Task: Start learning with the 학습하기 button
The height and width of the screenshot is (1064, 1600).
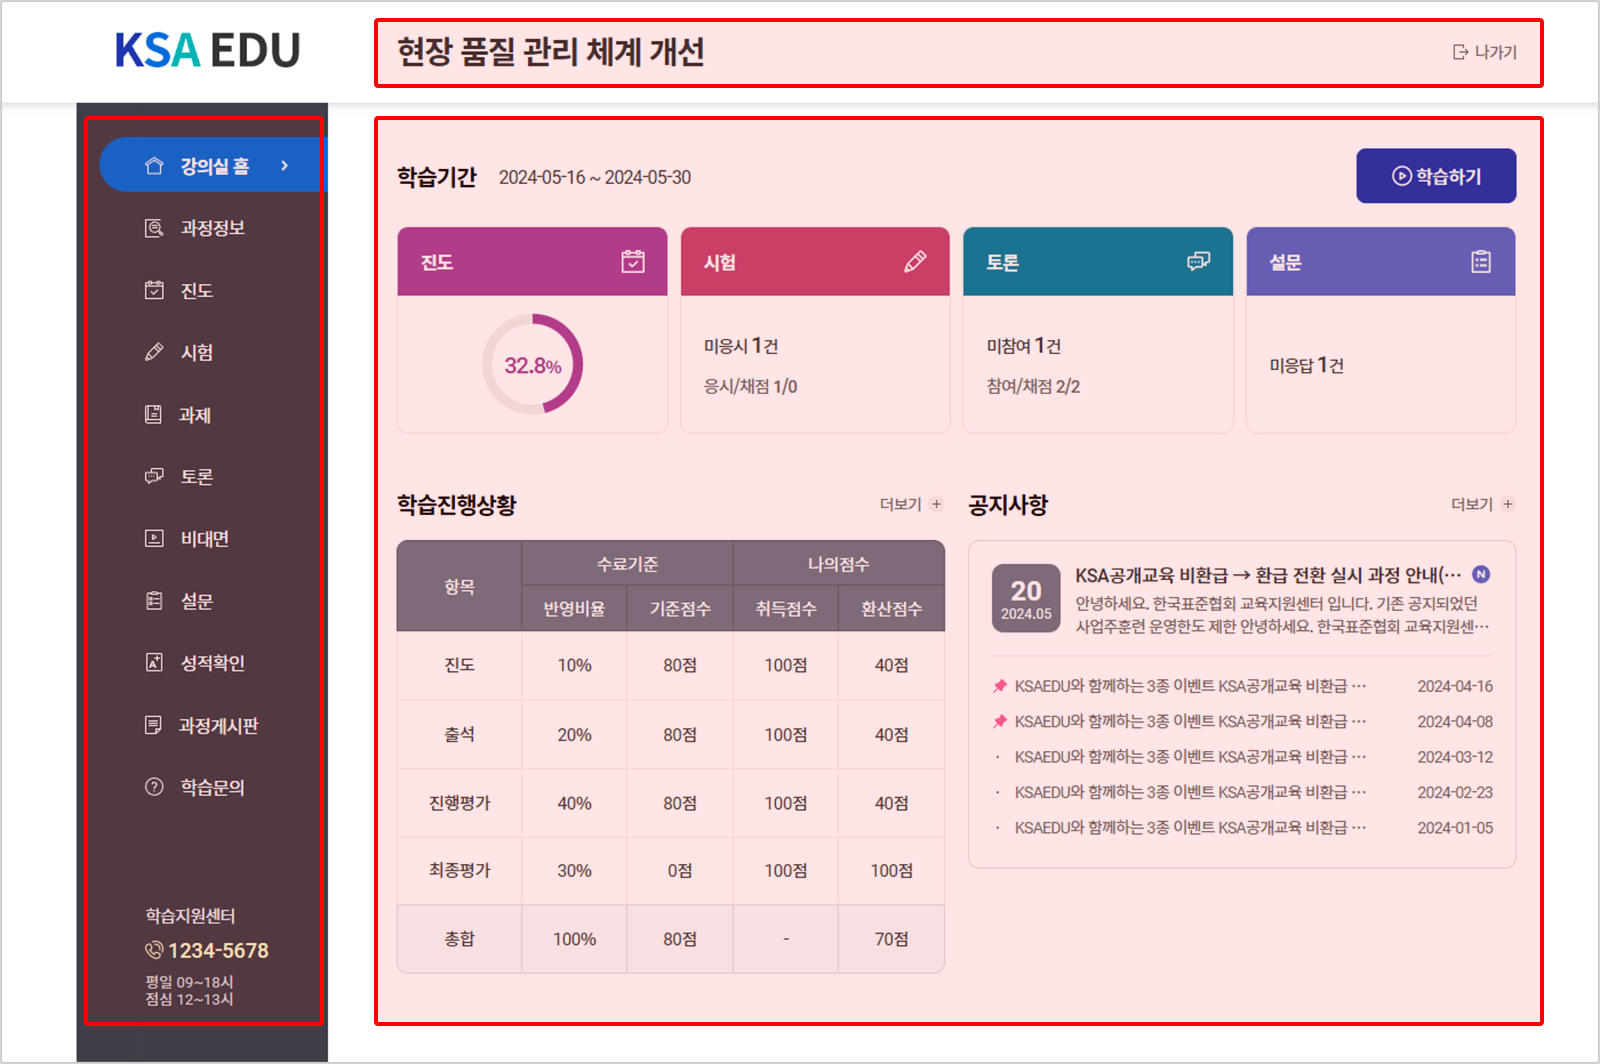Action: [x=1436, y=176]
